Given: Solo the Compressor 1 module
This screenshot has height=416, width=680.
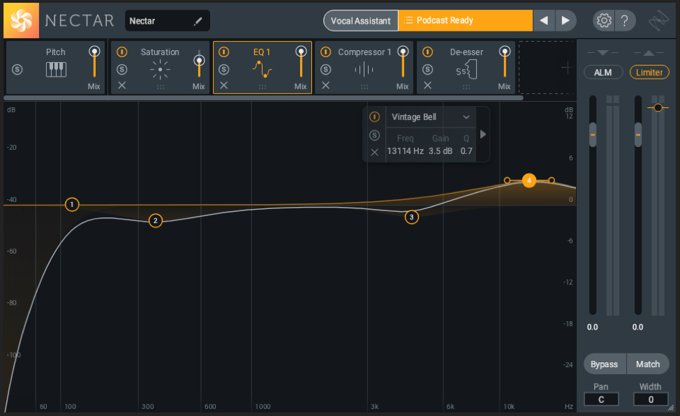Looking at the screenshot, I should [326, 69].
